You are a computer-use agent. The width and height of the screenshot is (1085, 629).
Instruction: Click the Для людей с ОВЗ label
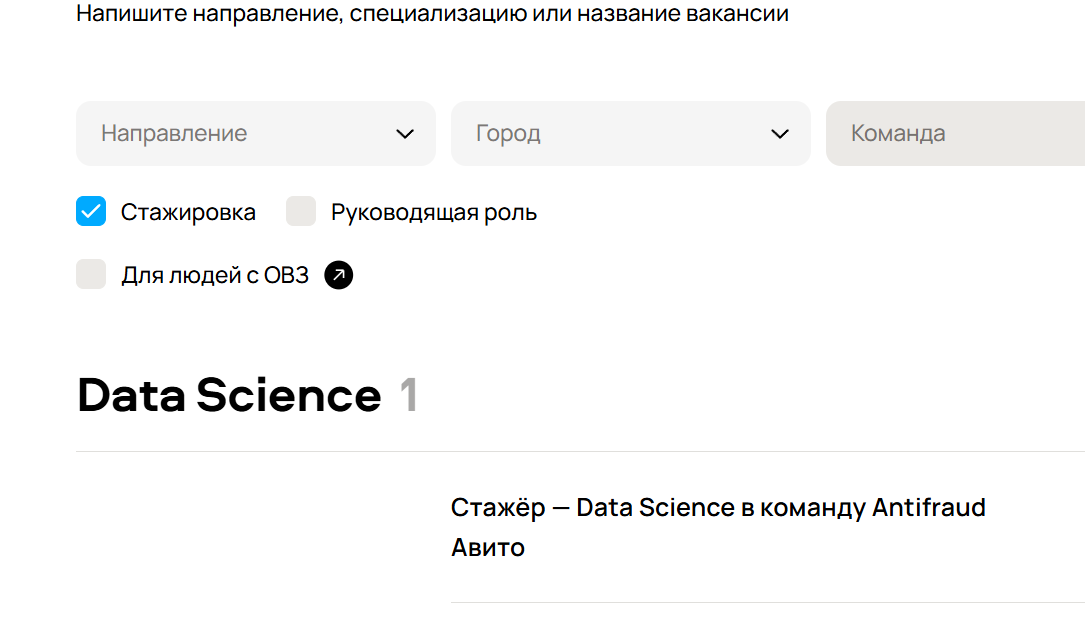[215, 275]
